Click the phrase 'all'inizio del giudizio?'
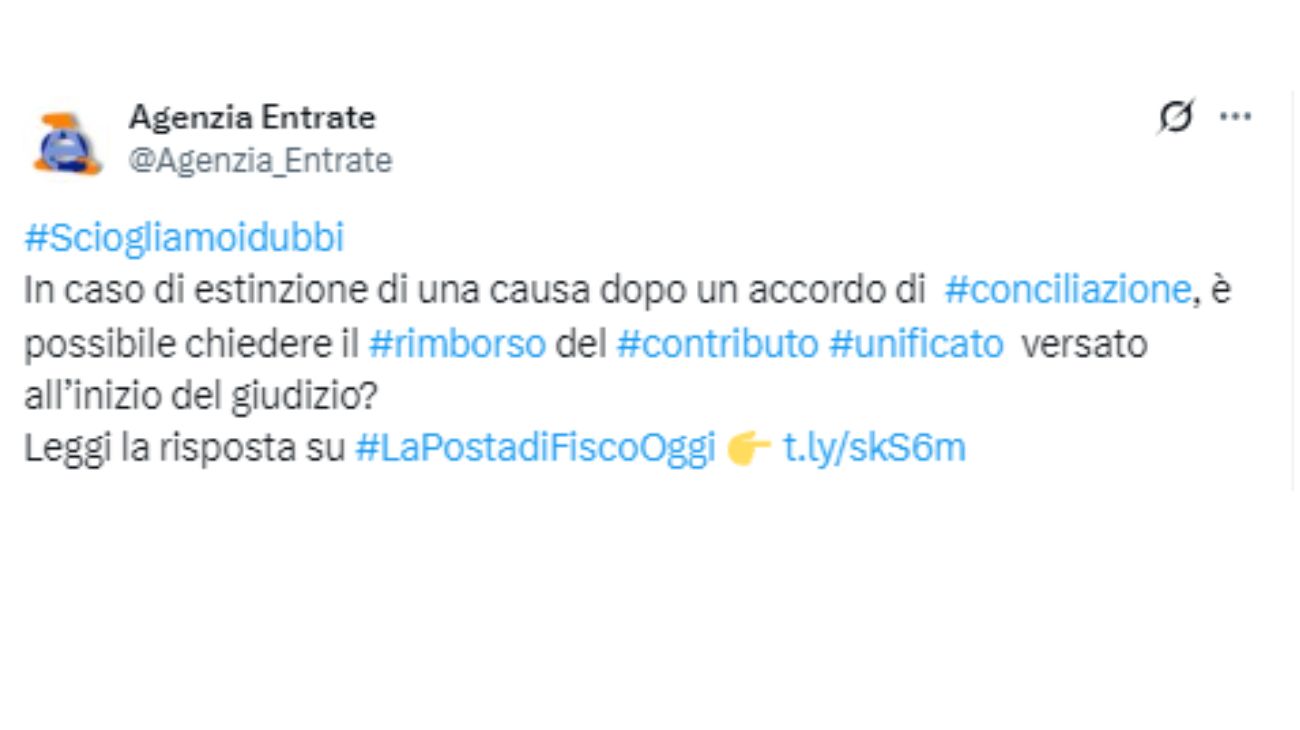This screenshot has width=1300, height=730. click(201, 397)
